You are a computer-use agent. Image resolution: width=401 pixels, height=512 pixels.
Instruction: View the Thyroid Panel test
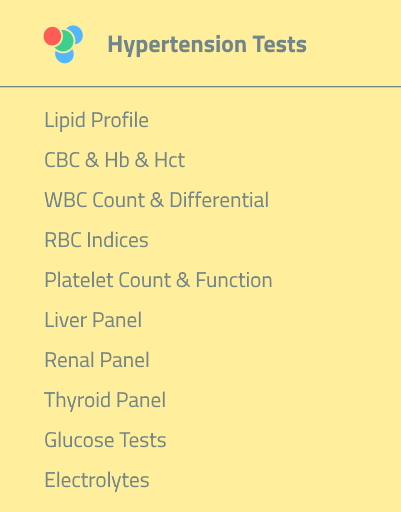105,400
